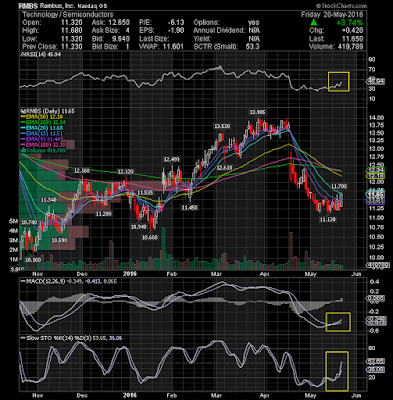Select the VWAP value 11.601

tap(173, 46)
